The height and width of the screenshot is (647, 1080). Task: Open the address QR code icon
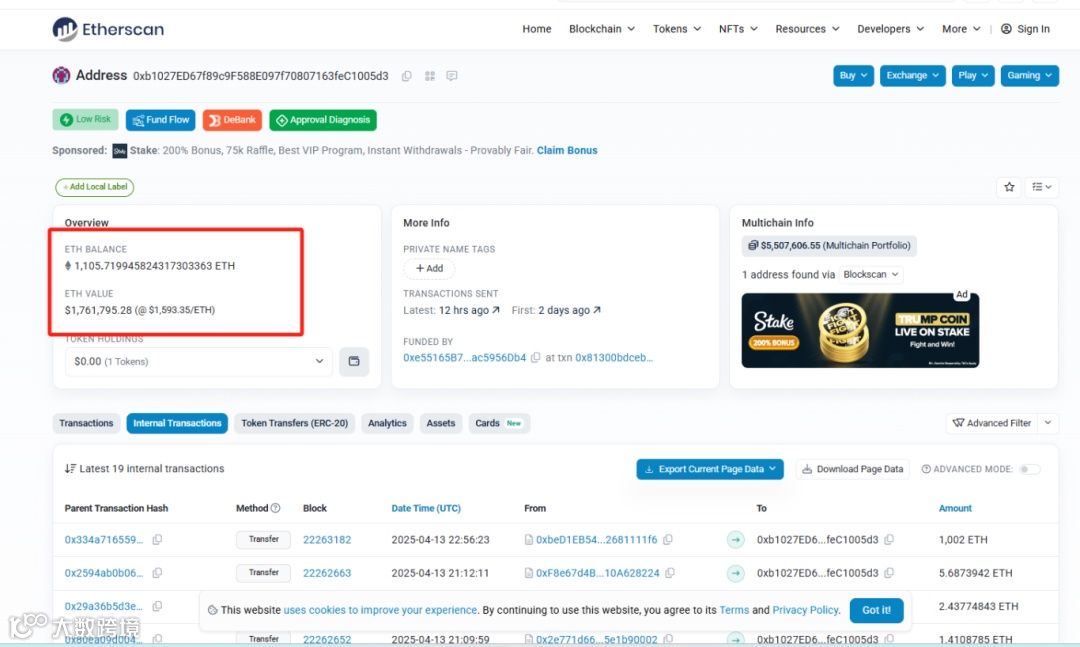[x=430, y=76]
